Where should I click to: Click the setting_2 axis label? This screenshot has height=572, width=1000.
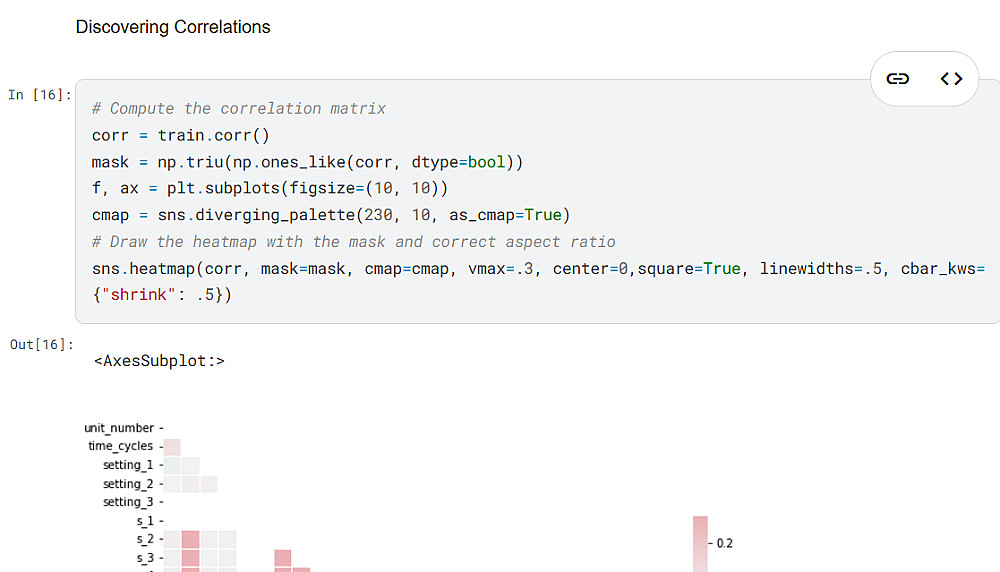pos(128,484)
